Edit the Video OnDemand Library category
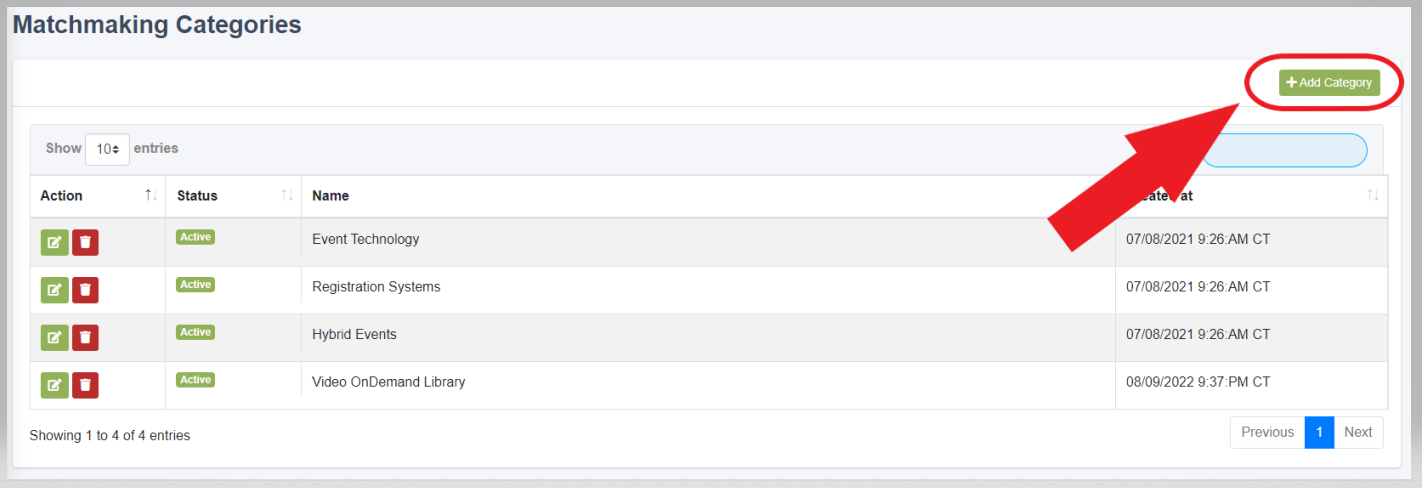This screenshot has height=488, width=1422. click(x=55, y=385)
